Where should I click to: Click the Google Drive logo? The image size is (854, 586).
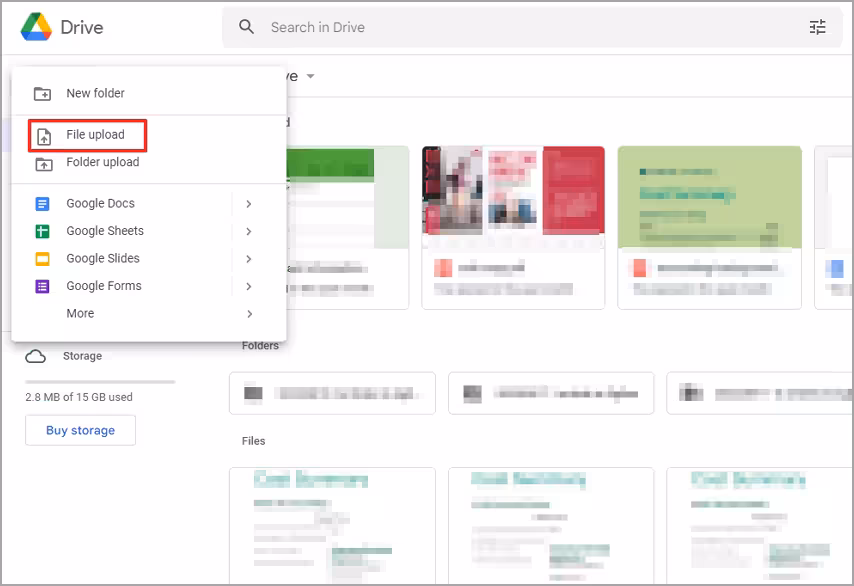click(36, 27)
